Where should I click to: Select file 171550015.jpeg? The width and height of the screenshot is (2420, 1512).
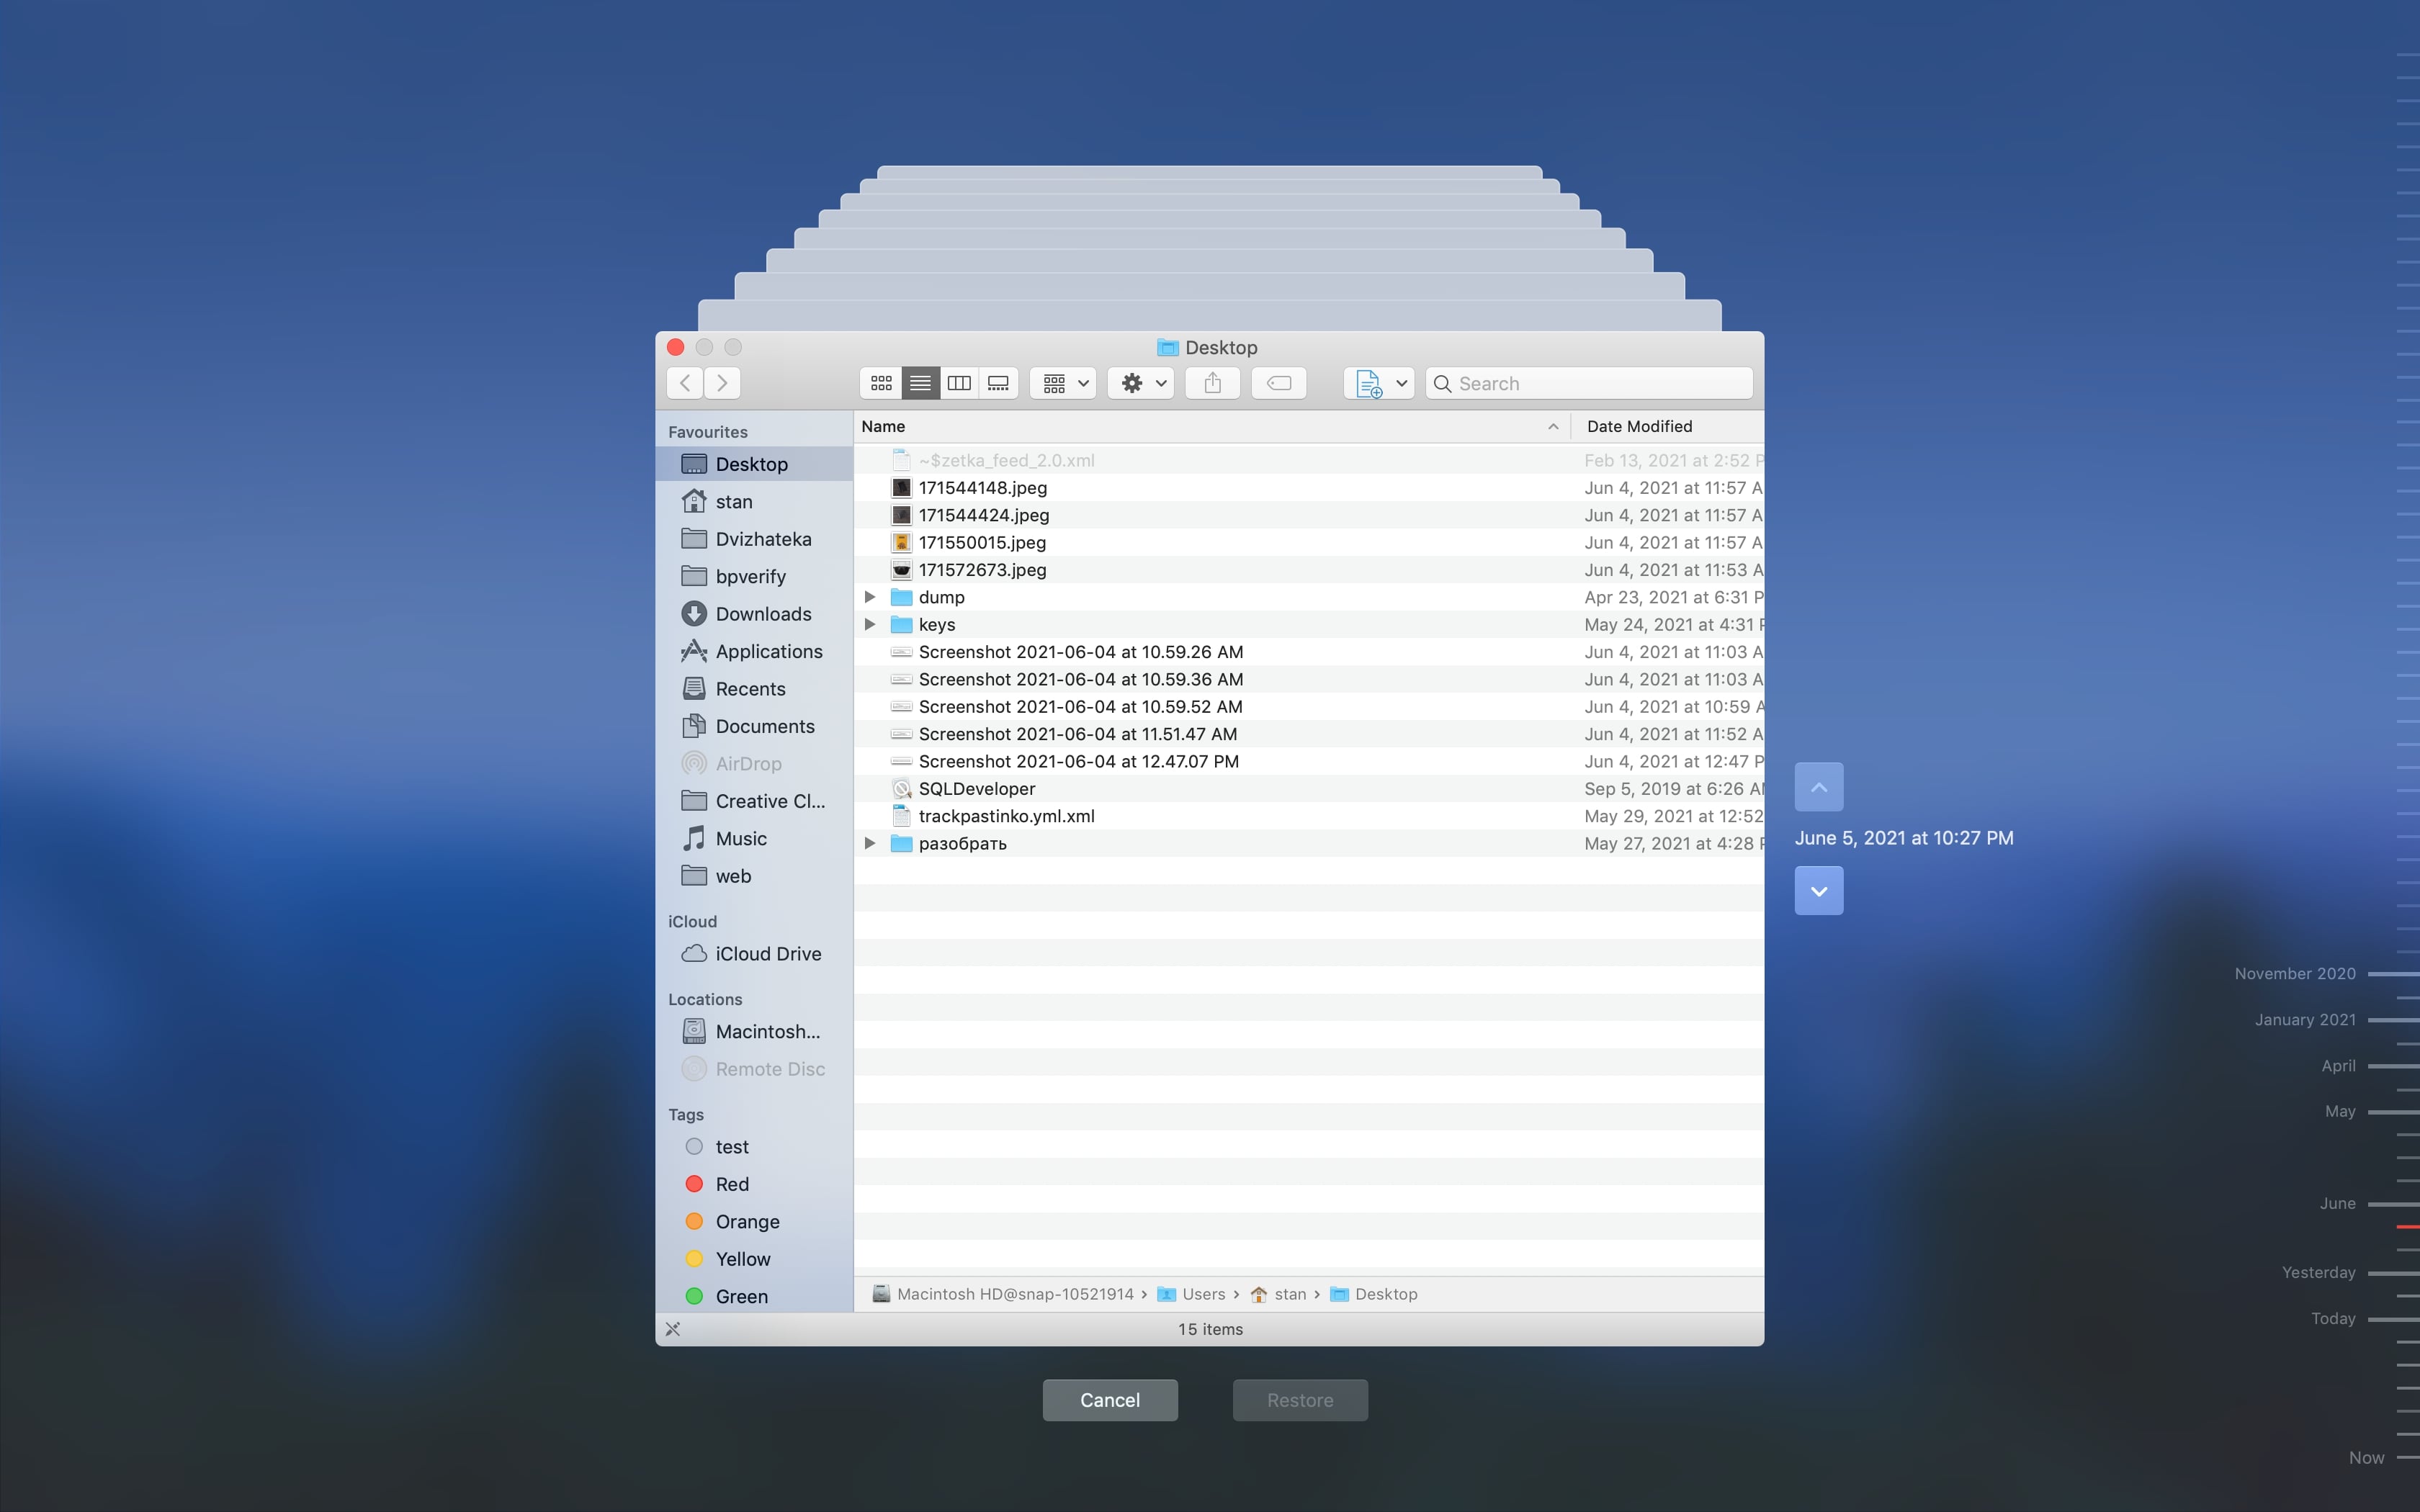pyautogui.click(x=1309, y=542)
